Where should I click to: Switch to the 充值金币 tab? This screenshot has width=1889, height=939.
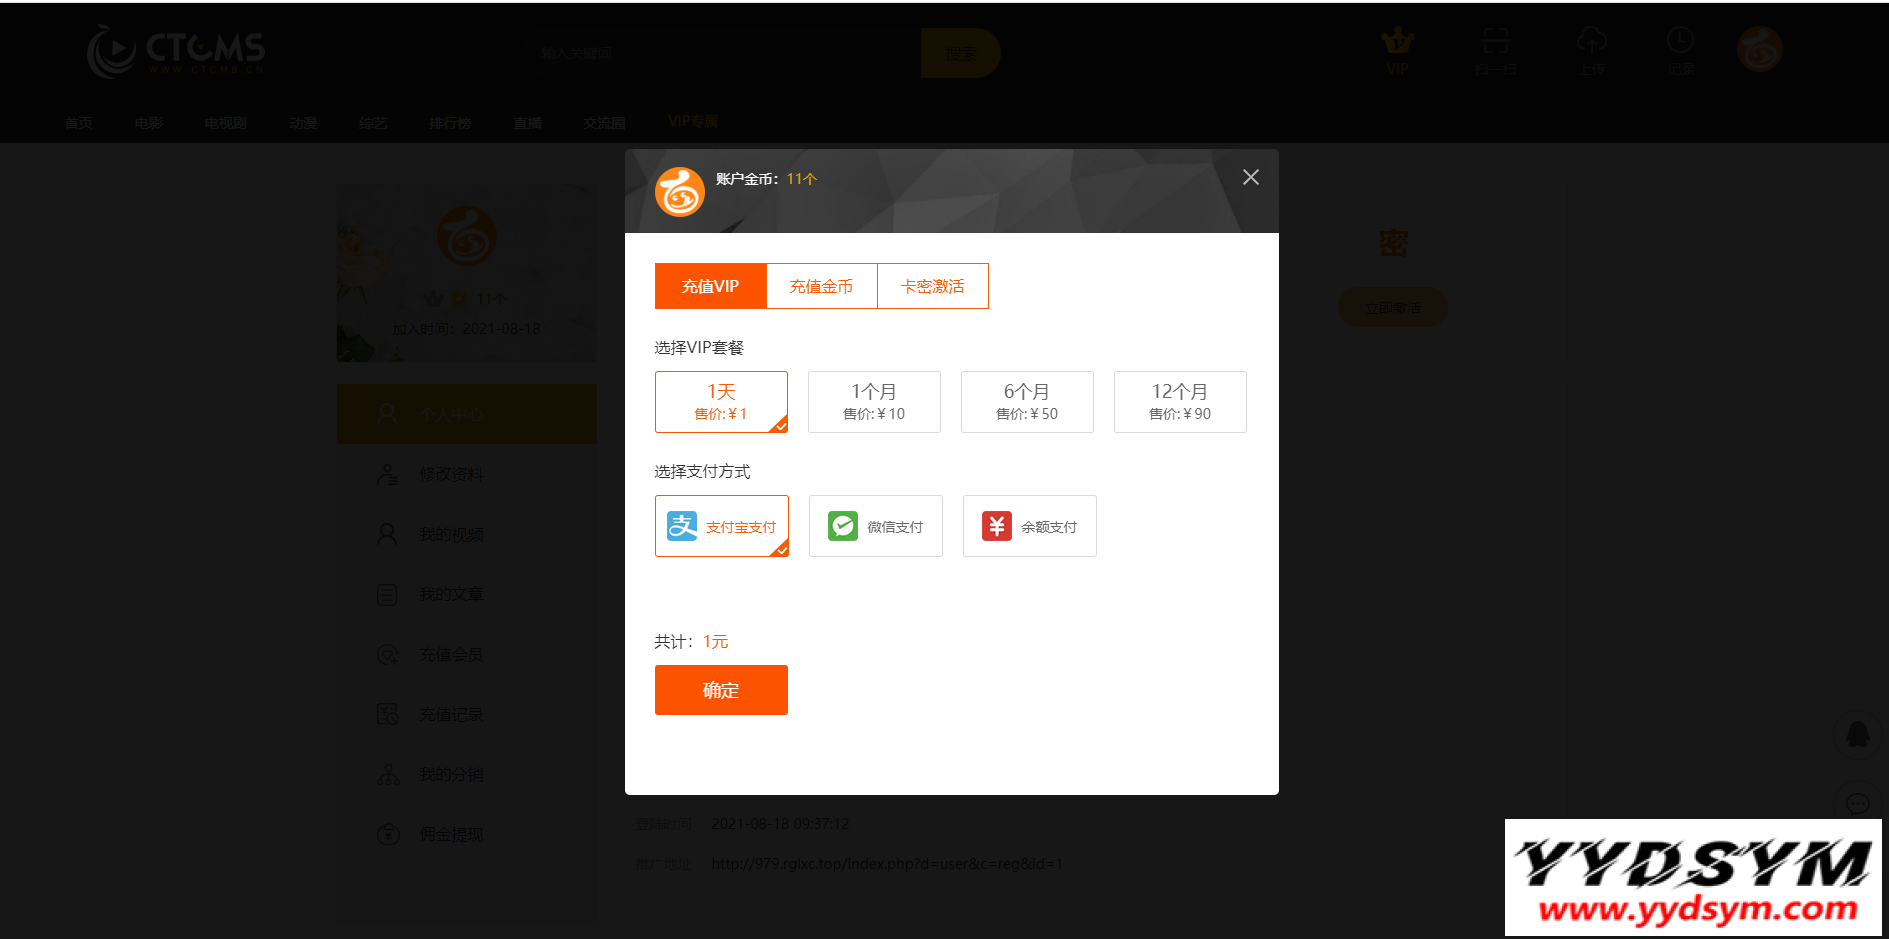click(821, 287)
